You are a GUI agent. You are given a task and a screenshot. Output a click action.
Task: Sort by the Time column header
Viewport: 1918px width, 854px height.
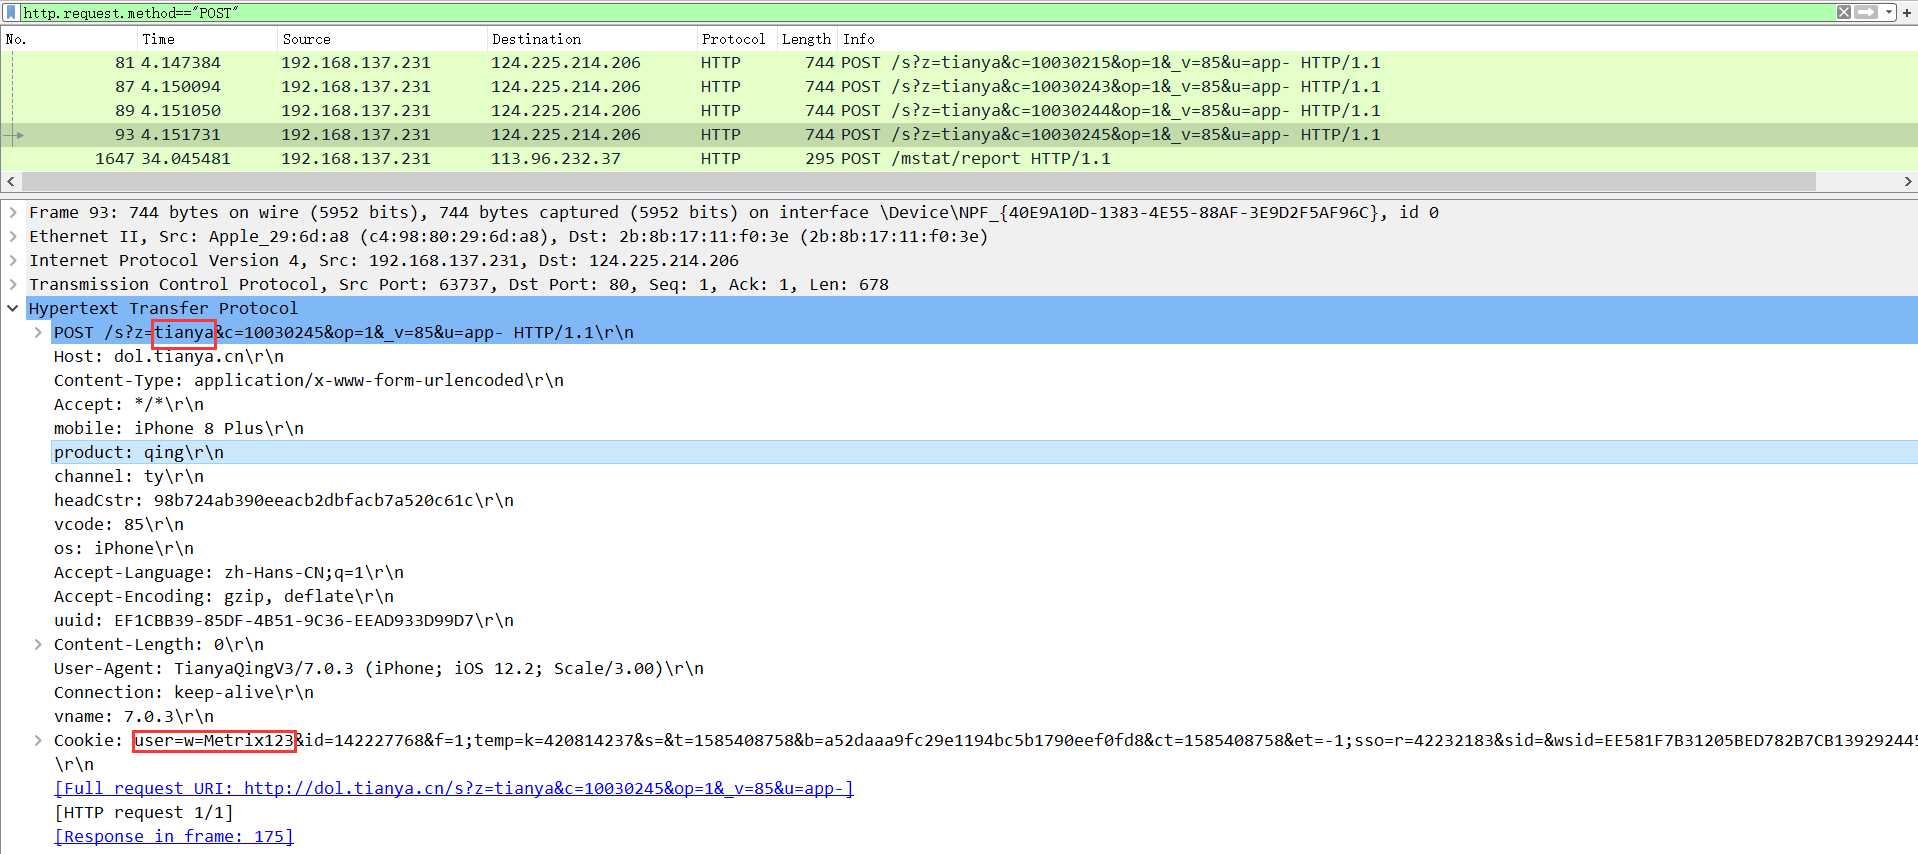click(207, 39)
